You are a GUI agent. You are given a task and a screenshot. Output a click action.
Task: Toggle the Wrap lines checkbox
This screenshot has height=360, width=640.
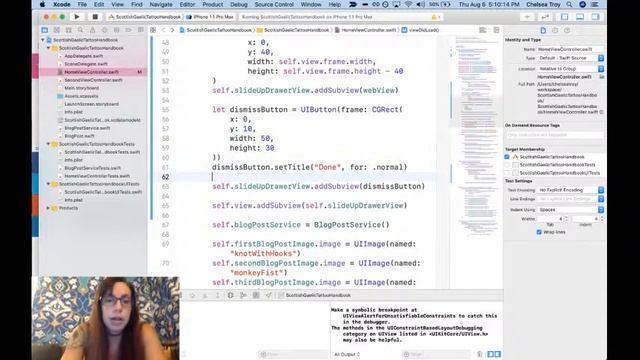(x=539, y=232)
